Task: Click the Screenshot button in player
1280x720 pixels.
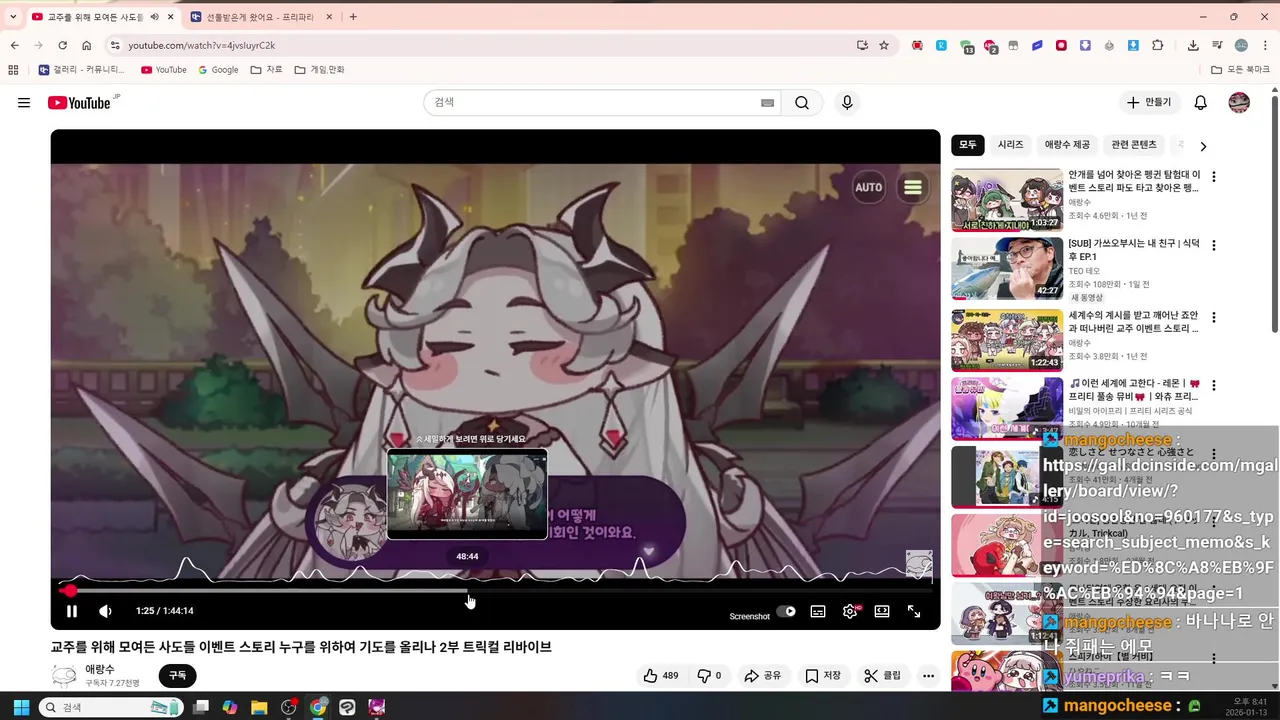Action: [750, 616]
